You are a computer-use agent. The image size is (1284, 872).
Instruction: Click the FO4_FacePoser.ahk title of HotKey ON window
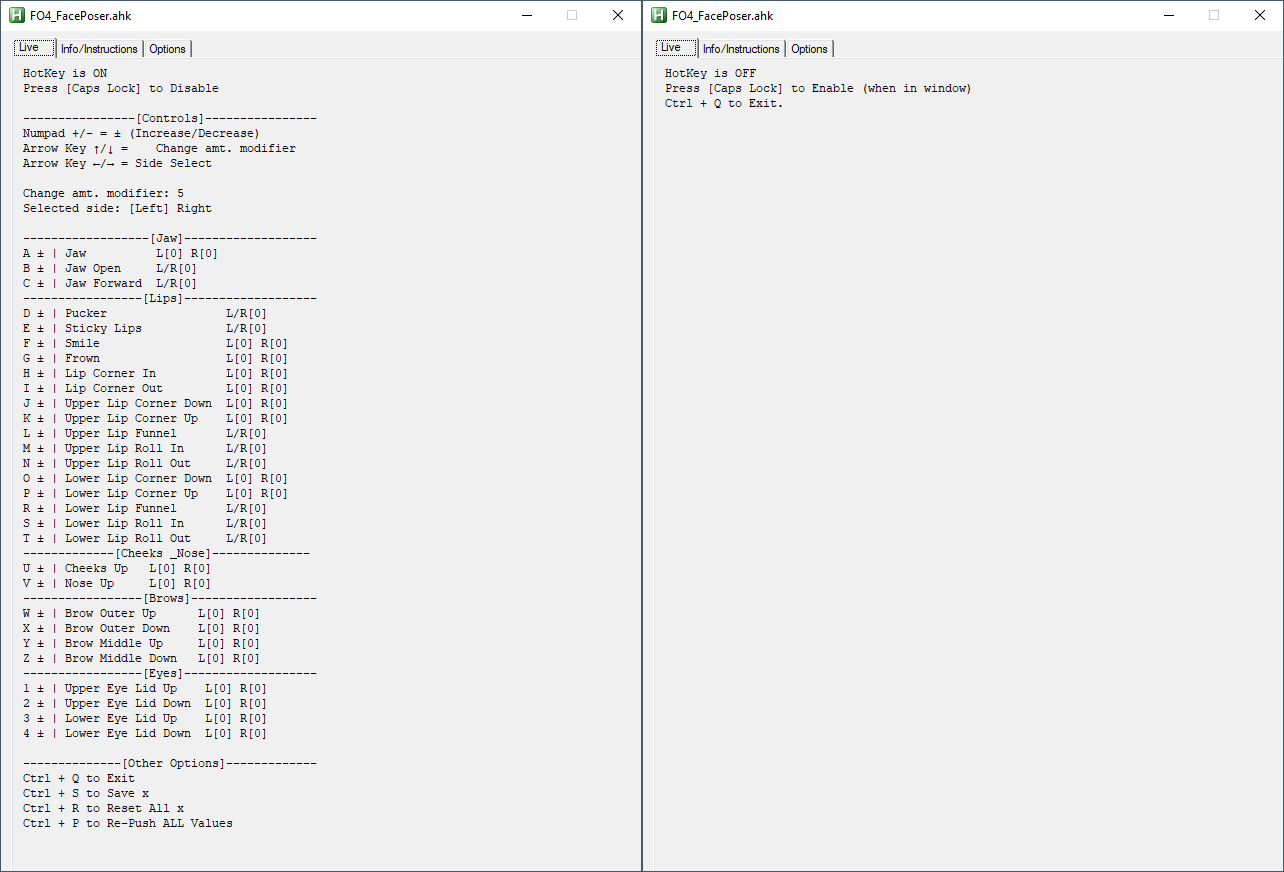tap(81, 15)
